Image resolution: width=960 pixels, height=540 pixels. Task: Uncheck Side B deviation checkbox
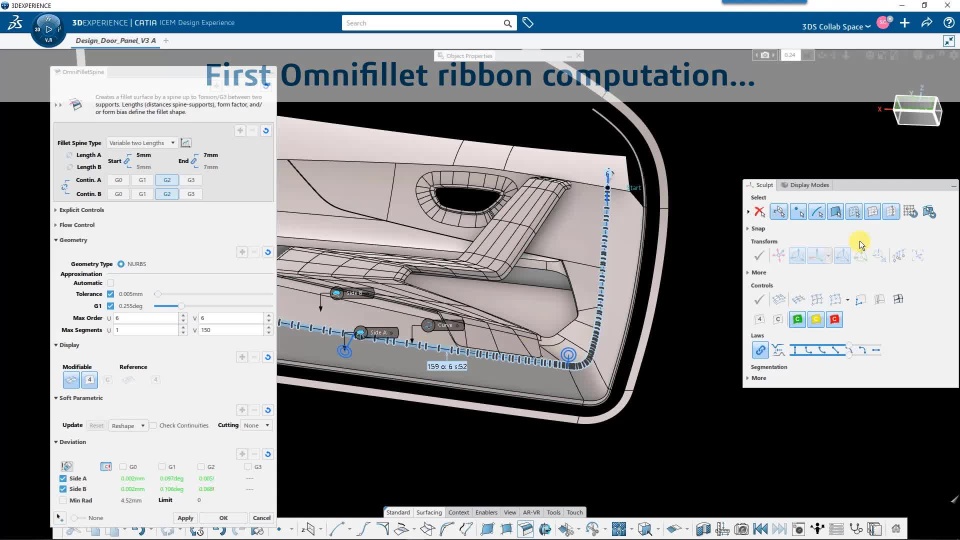[63, 489]
